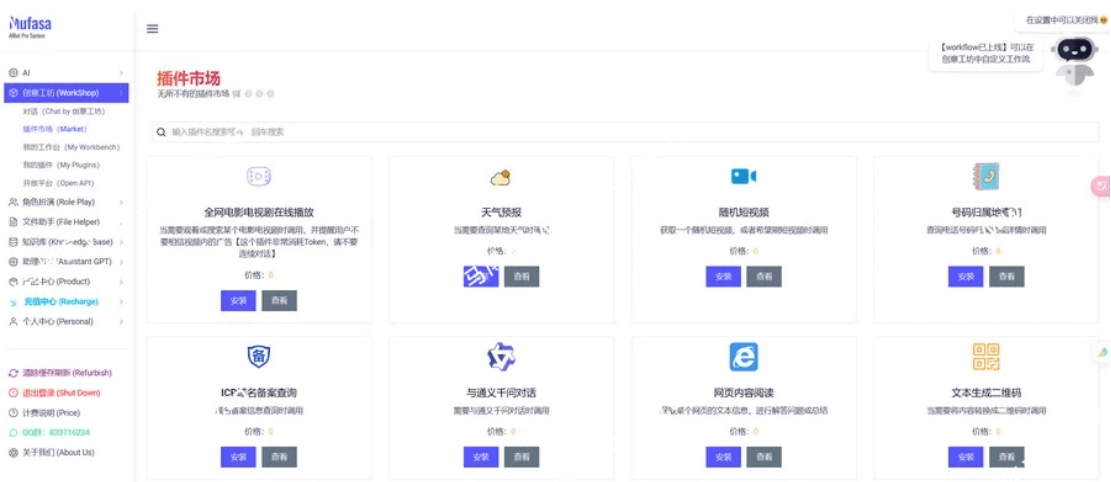This screenshot has height=482, width=1111.
Task: Click the Tongyi Qianwen chat plugin icon
Action: (x=500, y=357)
